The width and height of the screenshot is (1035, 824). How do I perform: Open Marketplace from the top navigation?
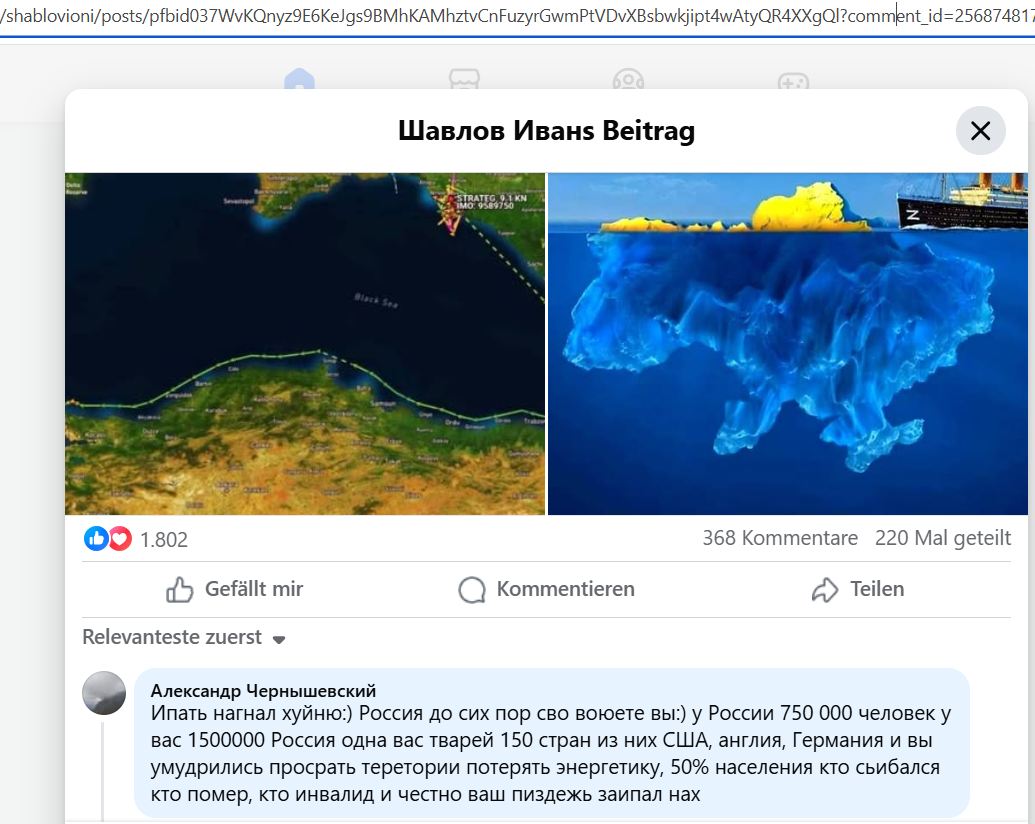(x=464, y=82)
